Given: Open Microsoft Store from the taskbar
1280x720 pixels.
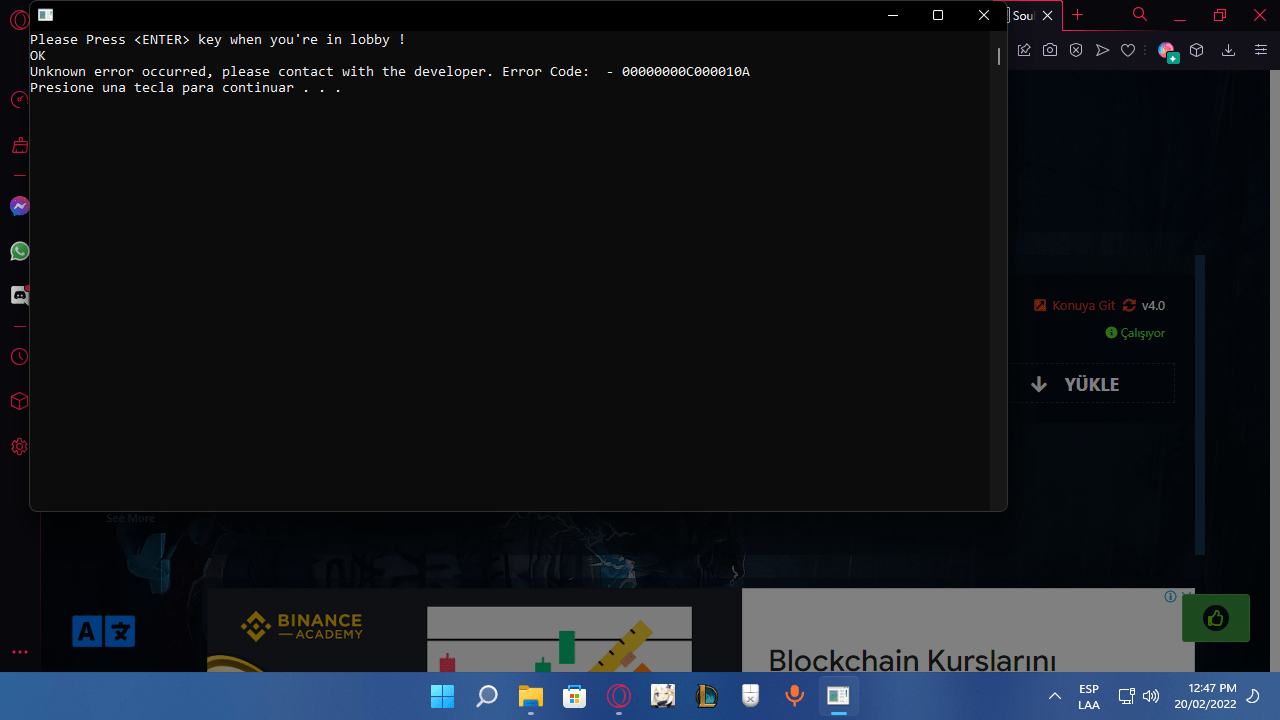Looking at the screenshot, I should click(574, 696).
